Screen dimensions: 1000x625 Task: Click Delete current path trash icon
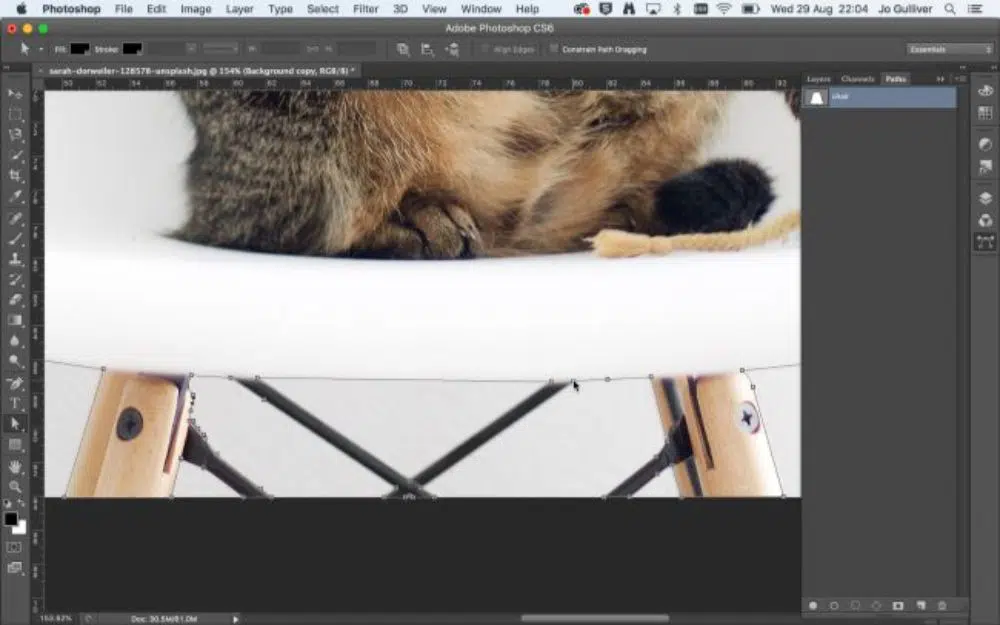942,606
